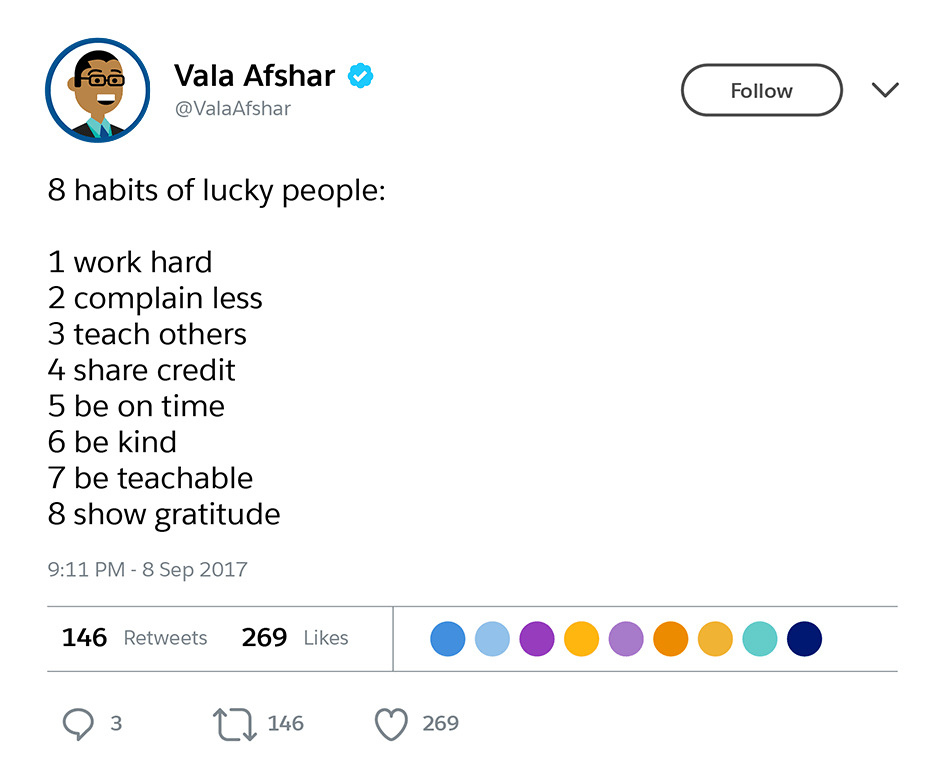Click the dark purple liker avatar
The height and width of the screenshot is (780, 945).
[537, 639]
